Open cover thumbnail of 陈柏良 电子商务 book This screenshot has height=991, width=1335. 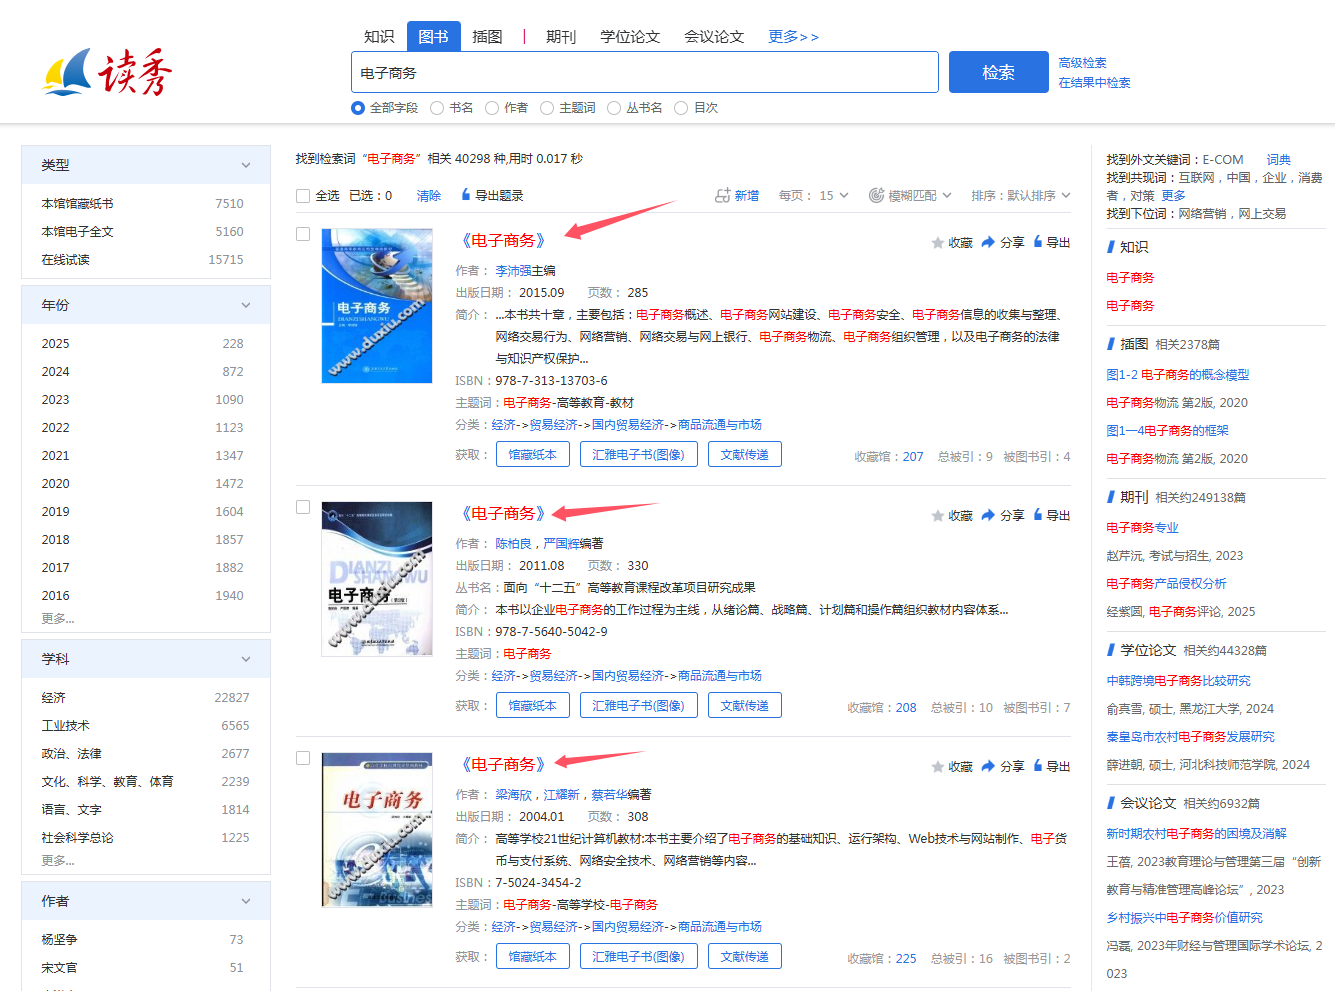coord(377,578)
